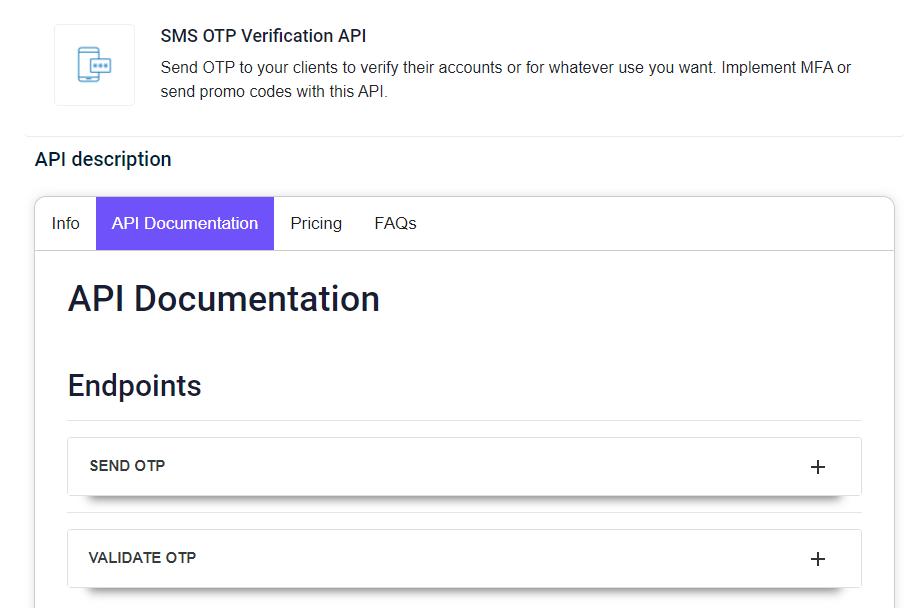Open the Pricing tab
906x608 pixels.
(x=316, y=224)
